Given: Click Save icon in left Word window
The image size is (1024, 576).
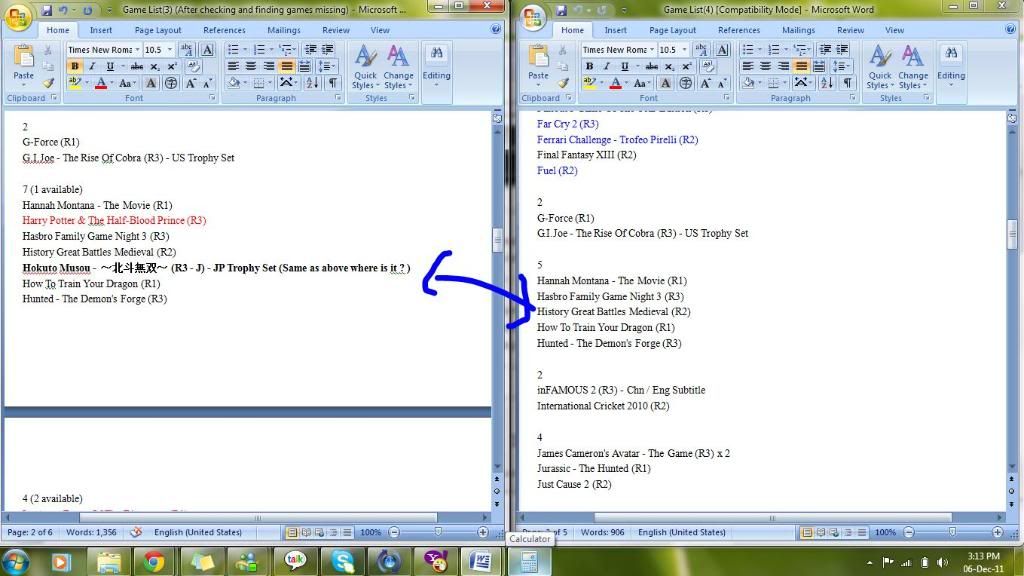Looking at the screenshot, I should 47,10.
